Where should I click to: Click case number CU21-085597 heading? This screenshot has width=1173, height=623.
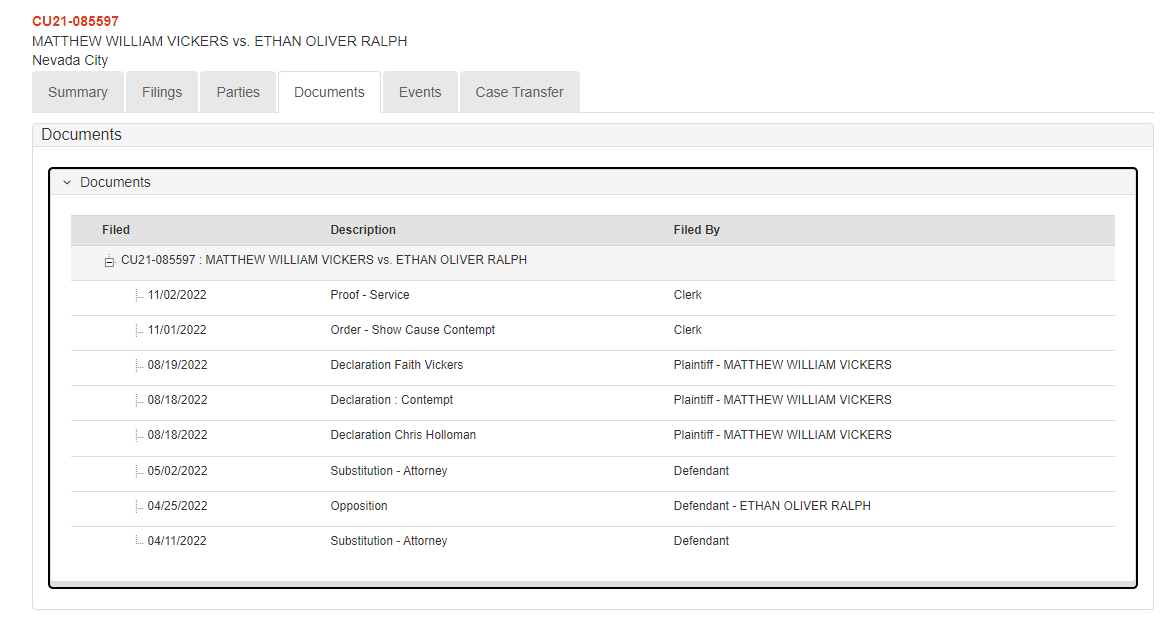(x=76, y=21)
